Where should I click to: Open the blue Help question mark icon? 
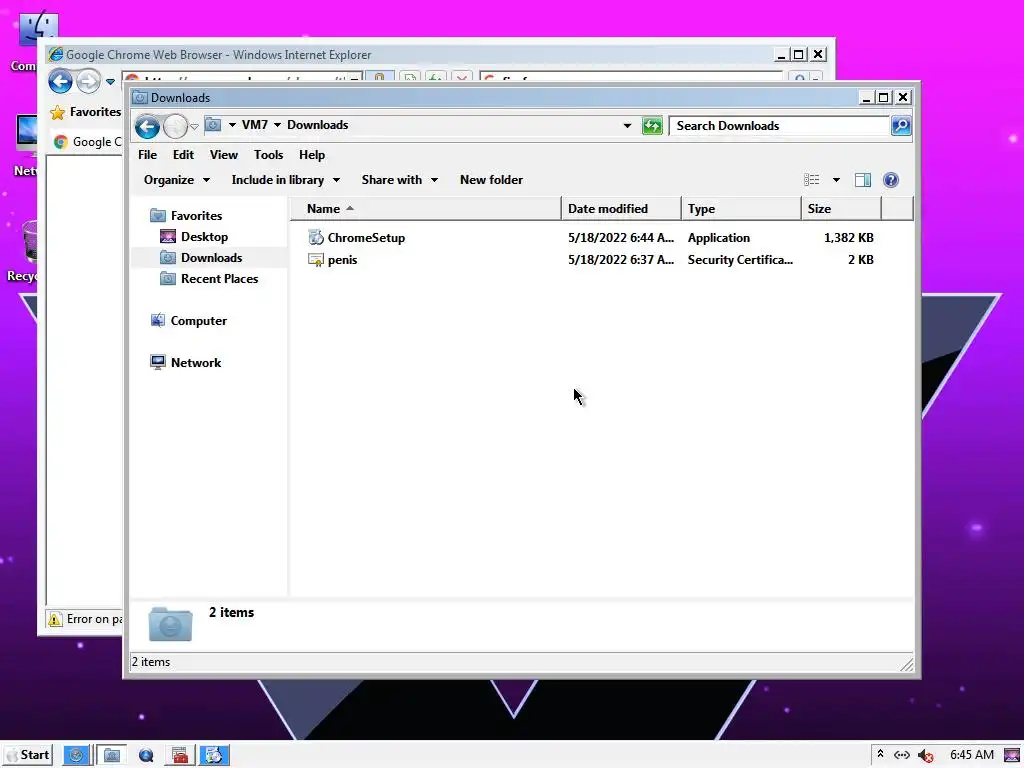click(890, 180)
